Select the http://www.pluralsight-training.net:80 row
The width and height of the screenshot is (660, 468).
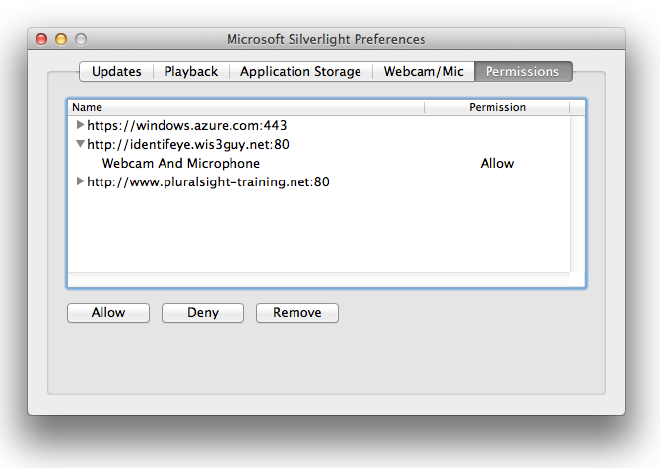[319, 181]
